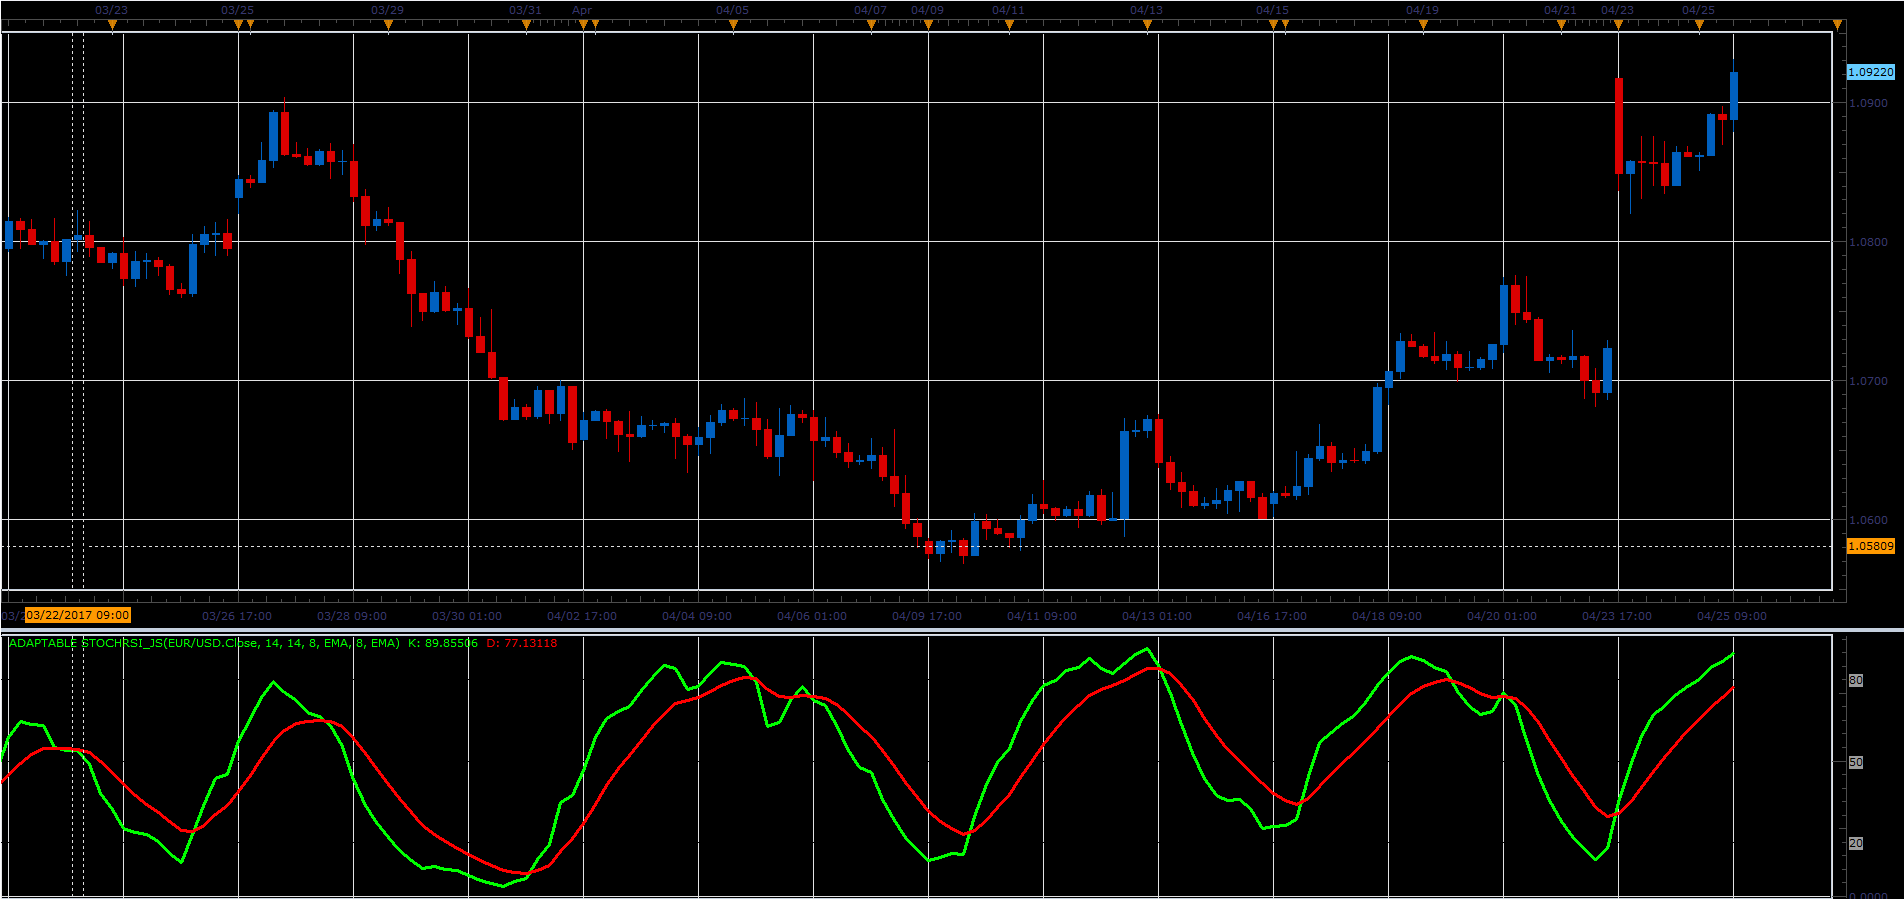Click the 20 level on indicator scale

(1856, 843)
